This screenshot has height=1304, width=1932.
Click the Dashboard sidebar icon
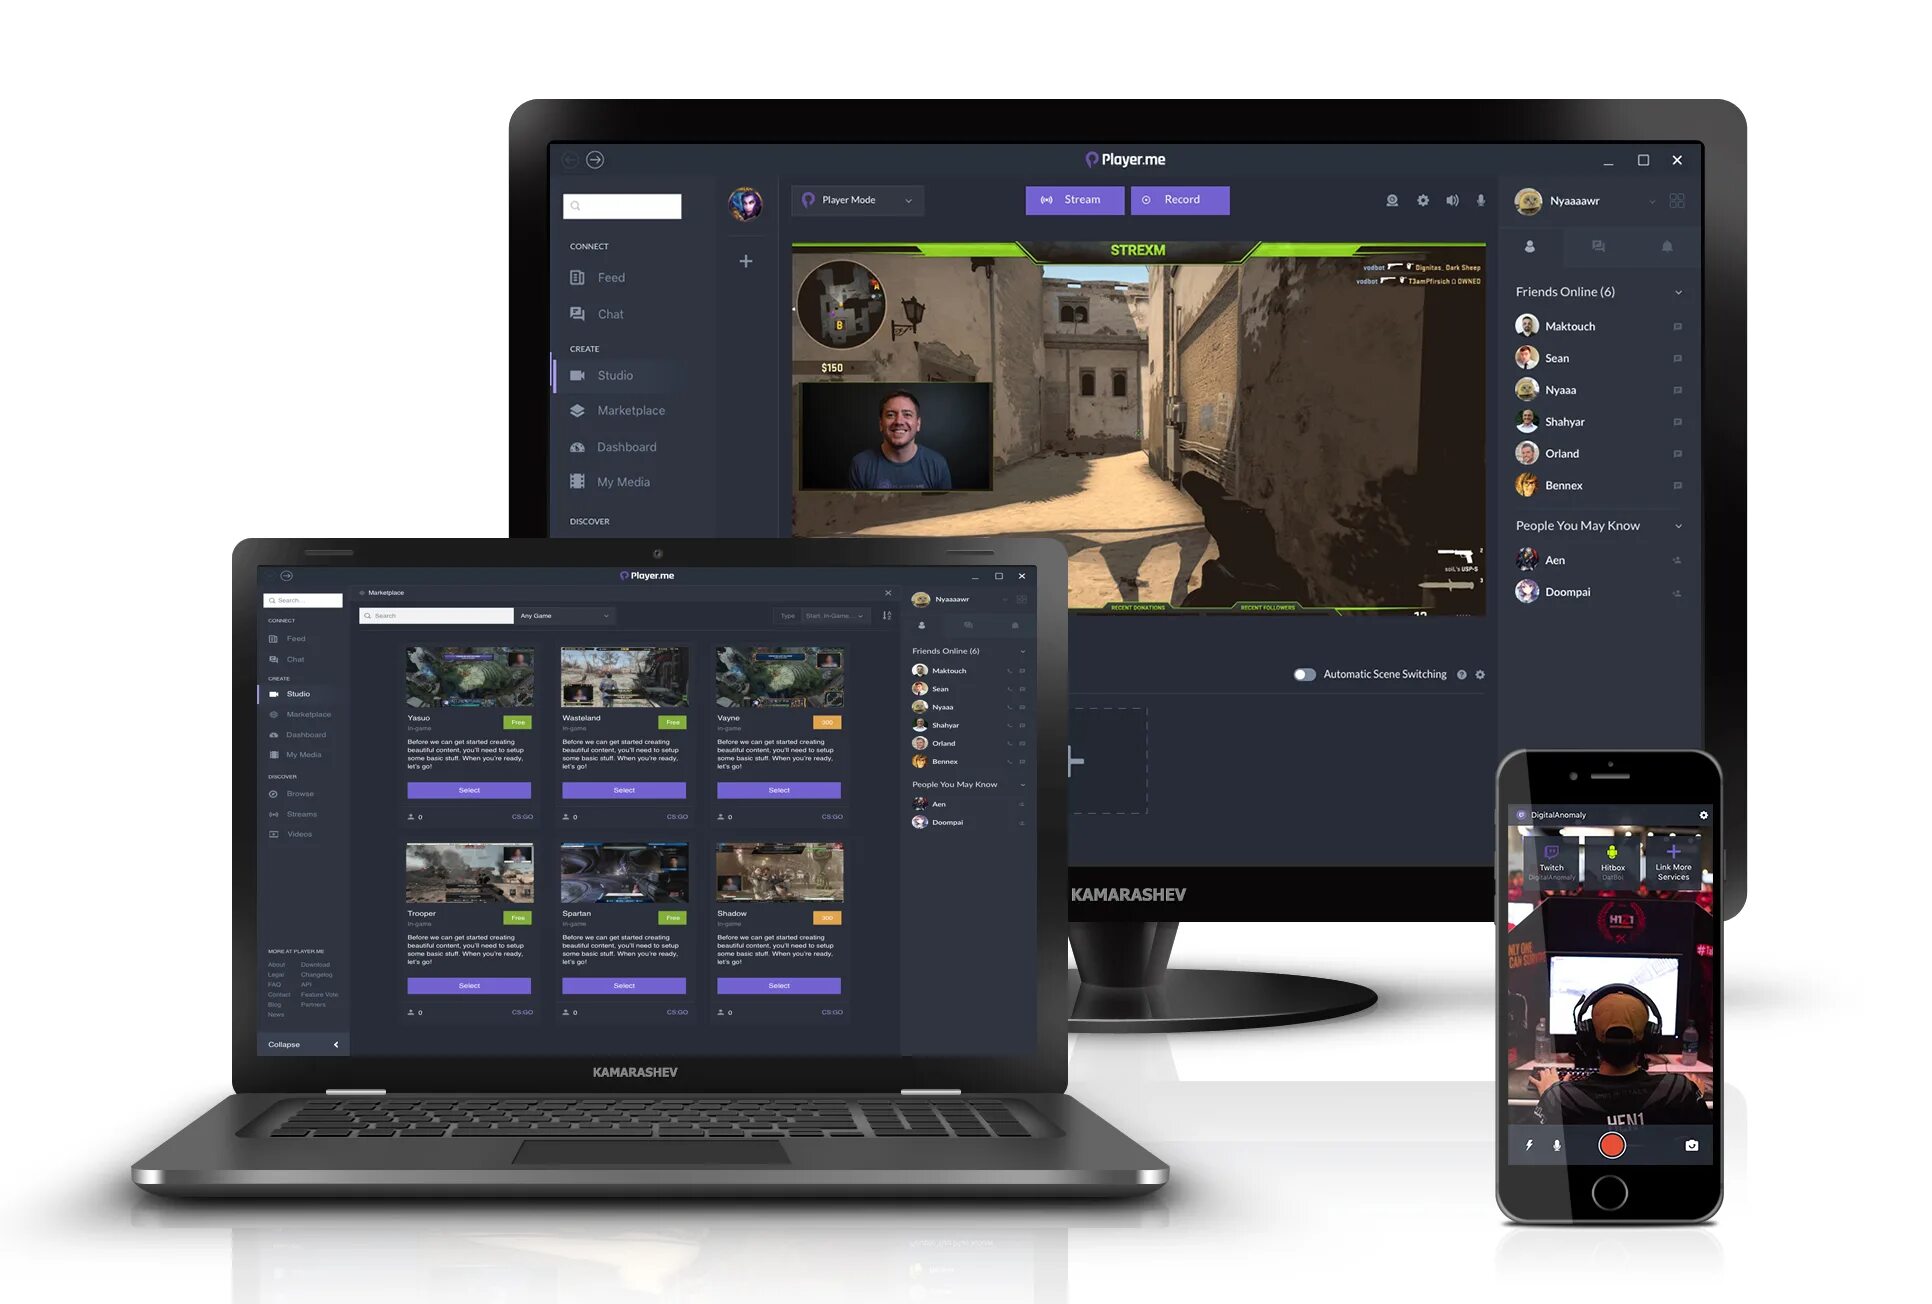(x=578, y=447)
